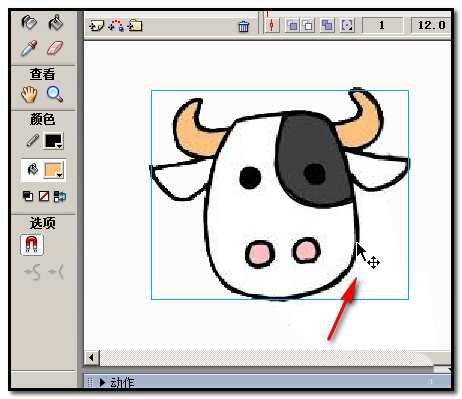Select the Hand tool
Image resolution: width=462 pixels, height=399 pixels.
(x=29, y=94)
